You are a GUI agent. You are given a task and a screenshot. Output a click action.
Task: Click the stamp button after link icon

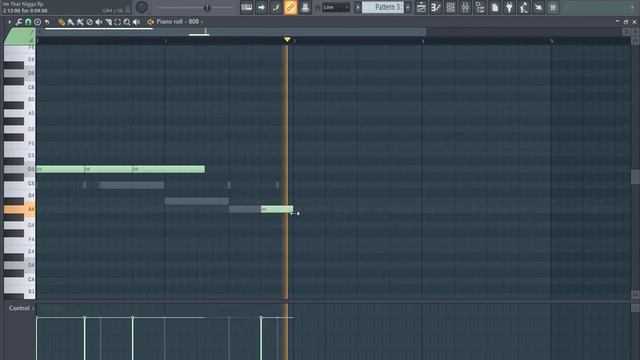305,7
